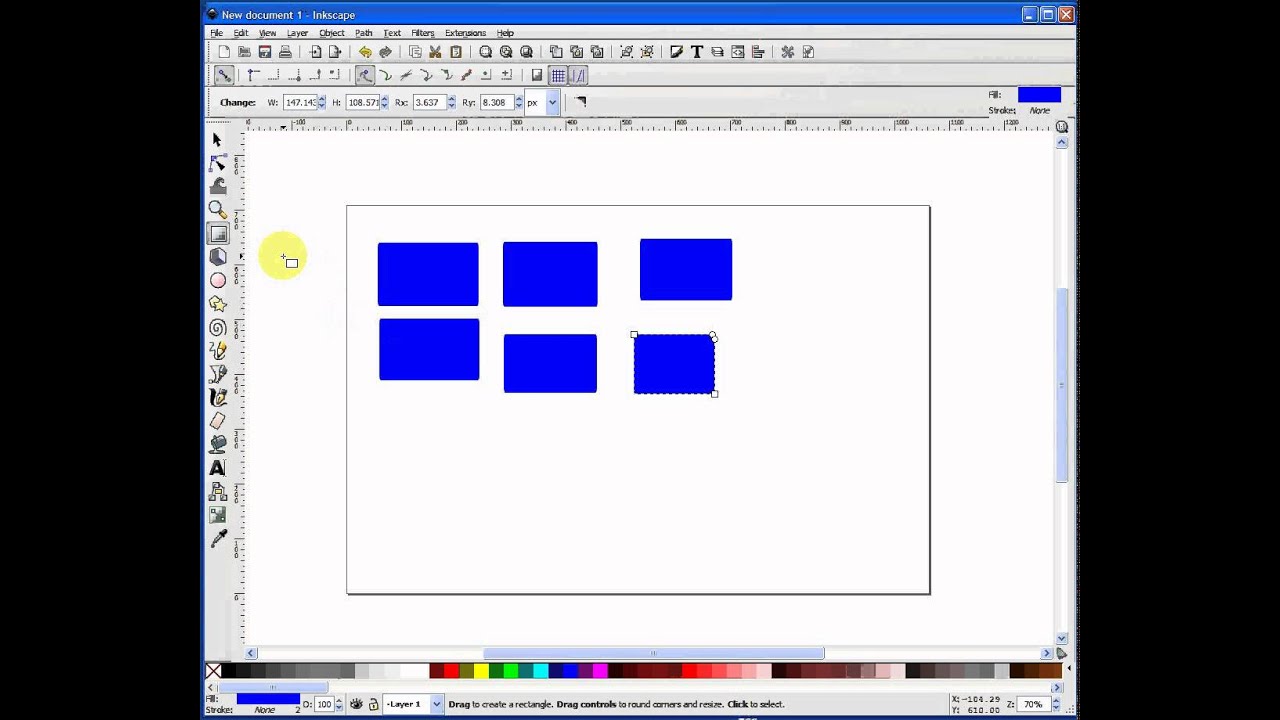Toggle snap to guides button
This screenshot has width=1280, height=720.
[577, 75]
